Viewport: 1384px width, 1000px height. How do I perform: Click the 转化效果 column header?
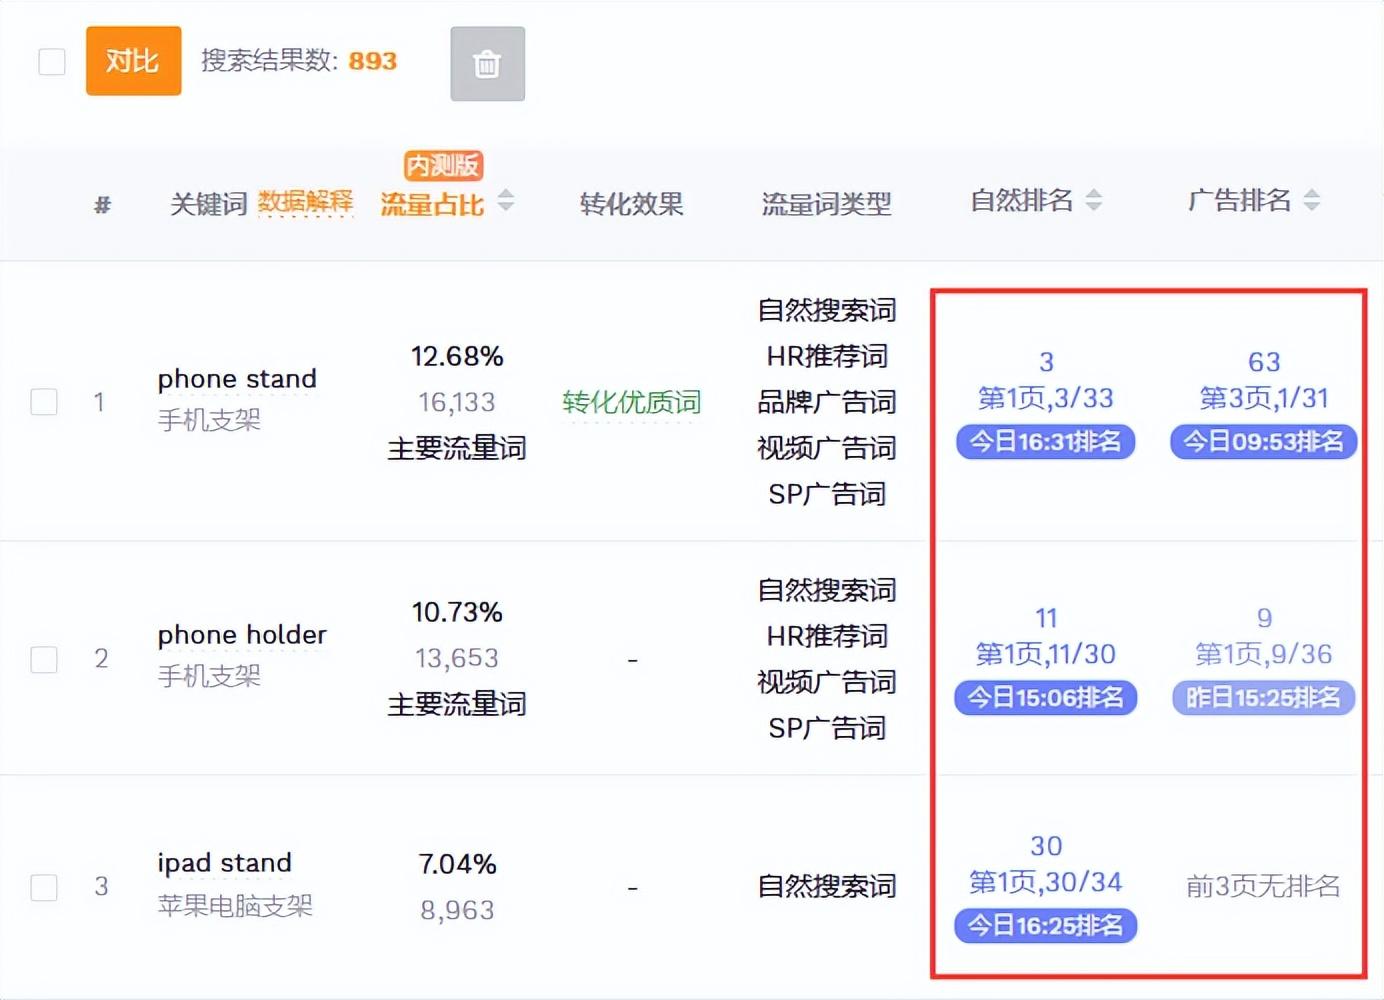click(x=632, y=204)
